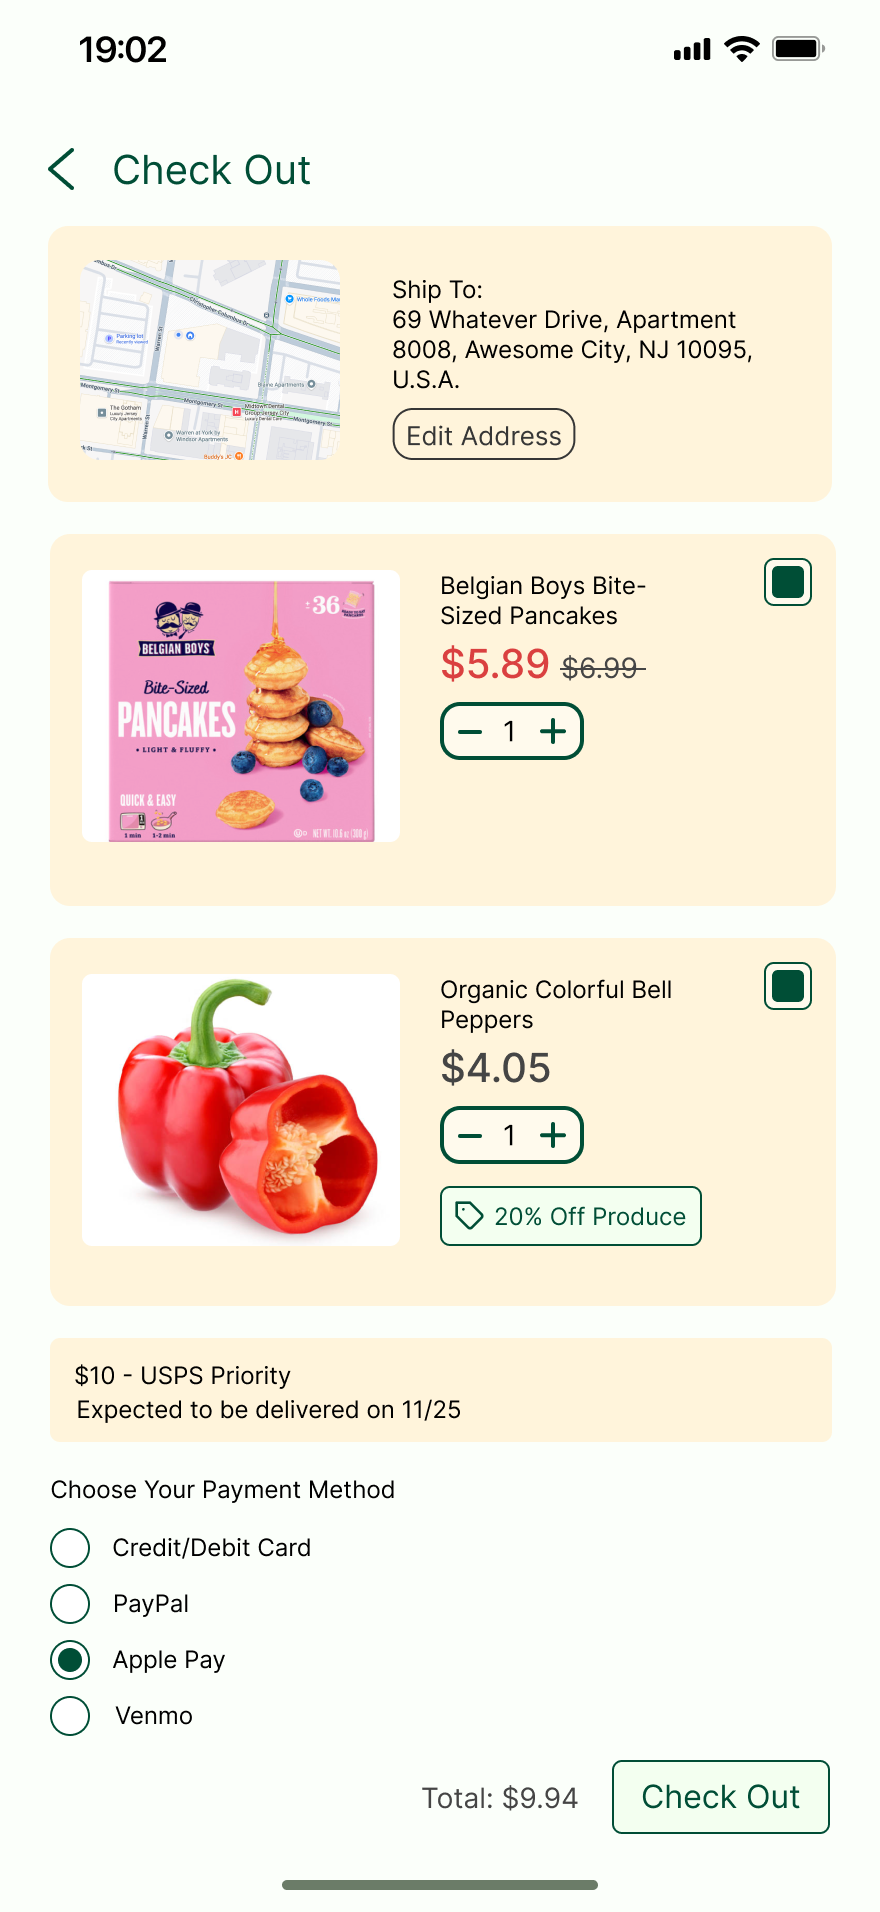Pick Venmo as payment method

pos(70,1716)
